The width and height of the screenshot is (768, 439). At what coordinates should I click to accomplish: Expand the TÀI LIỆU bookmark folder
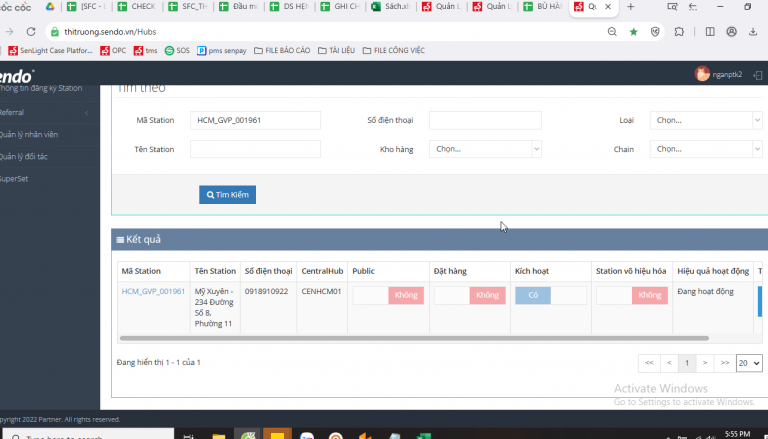click(x=336, y=50)
